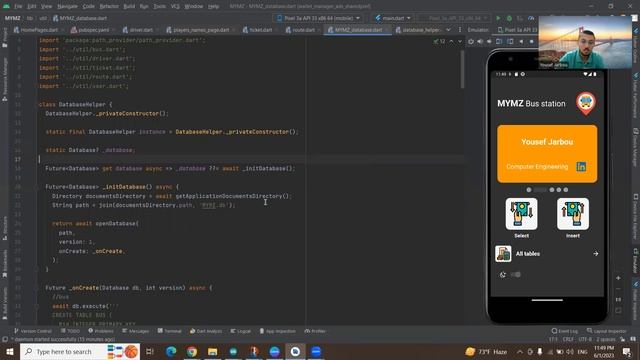Click the emulator zoom in plus icon
Screen dimensions: 640x360
coord(618,278)
